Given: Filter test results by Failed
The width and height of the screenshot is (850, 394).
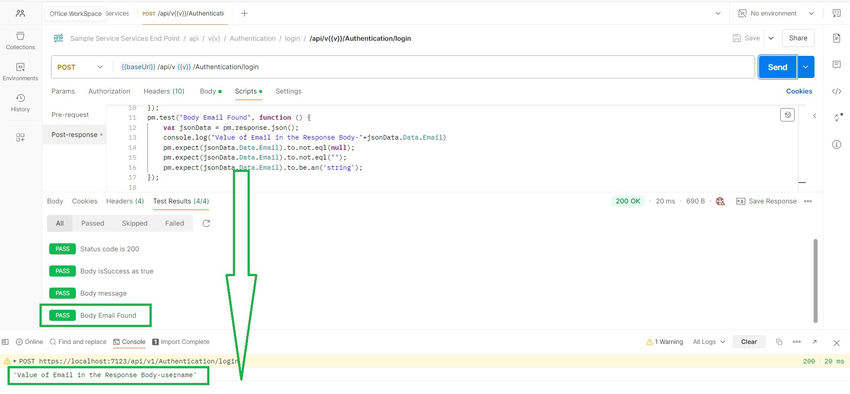Looking at the screenshot, I should (x=175, y=223).
